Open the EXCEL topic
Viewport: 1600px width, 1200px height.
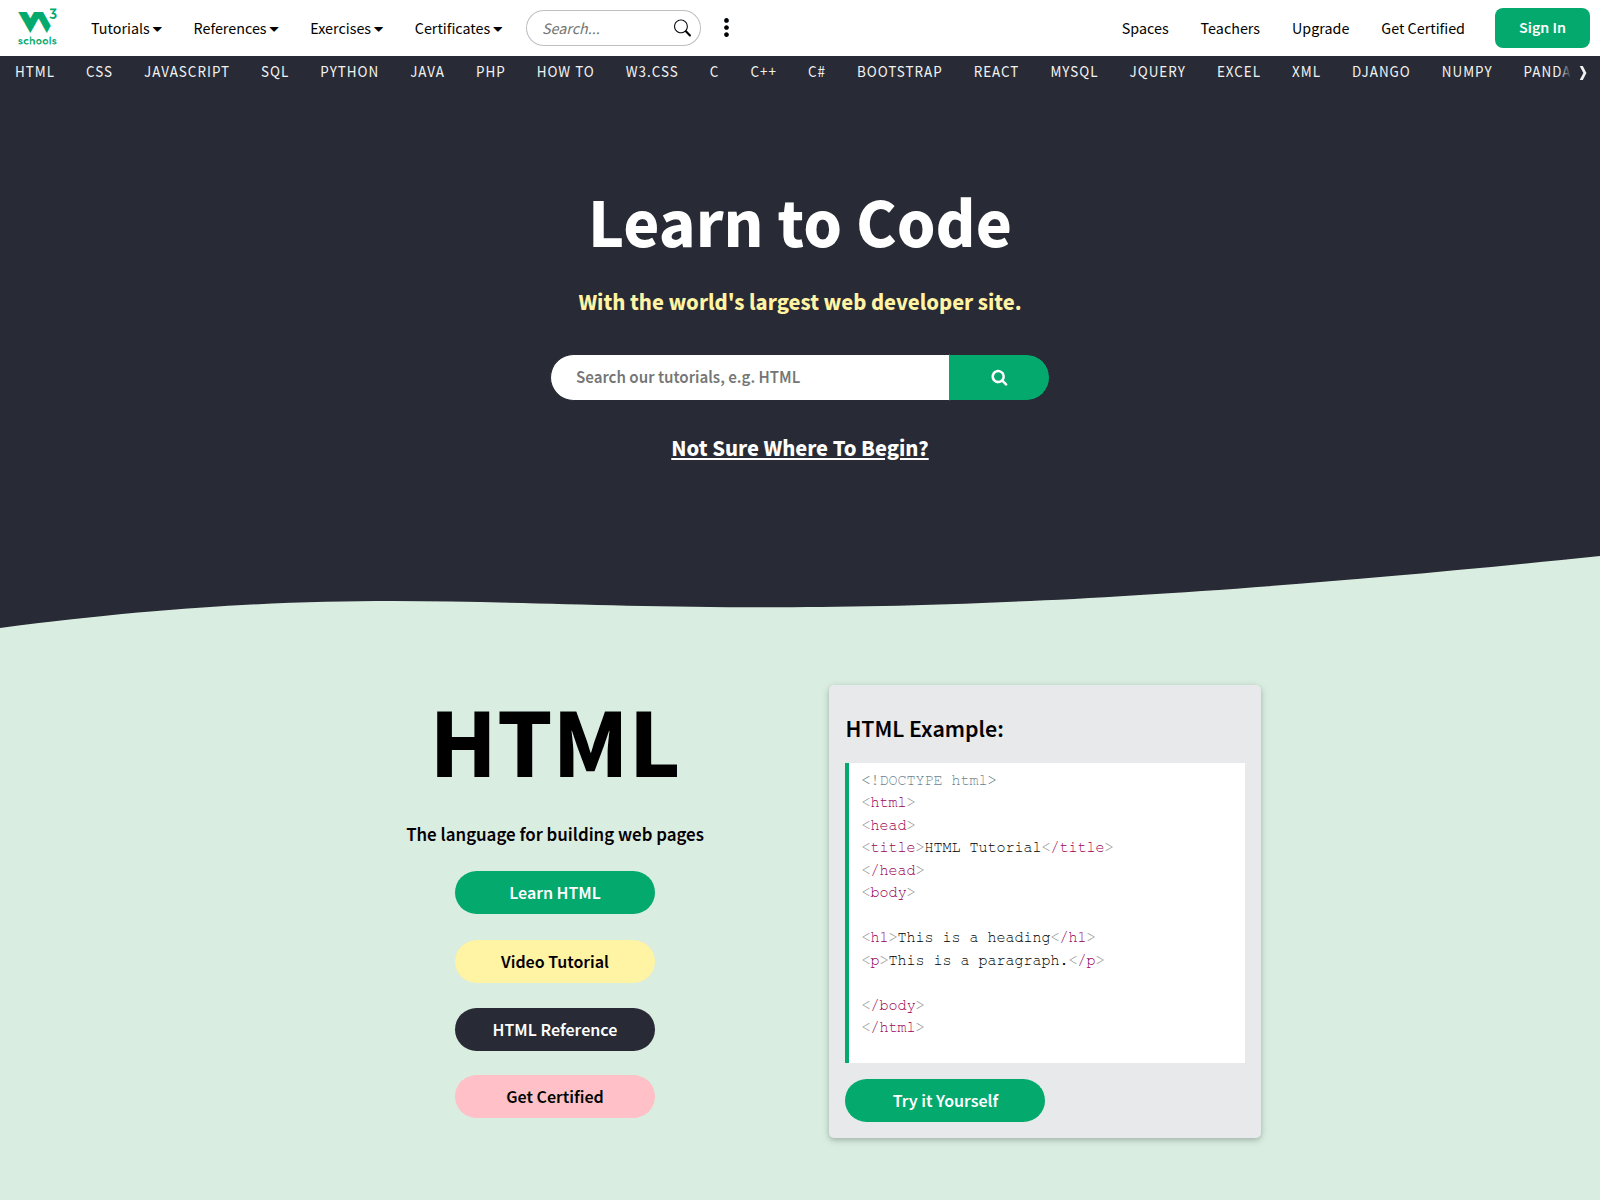pyautogui.click(x=1238, y=72)
